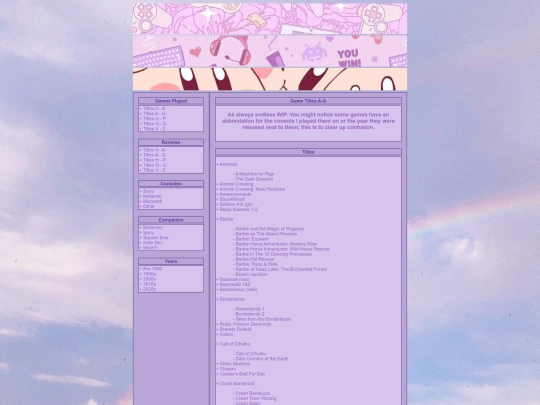Browse 2000s games under Years
The height and width of the screenshot is (405, 540).
149,279
